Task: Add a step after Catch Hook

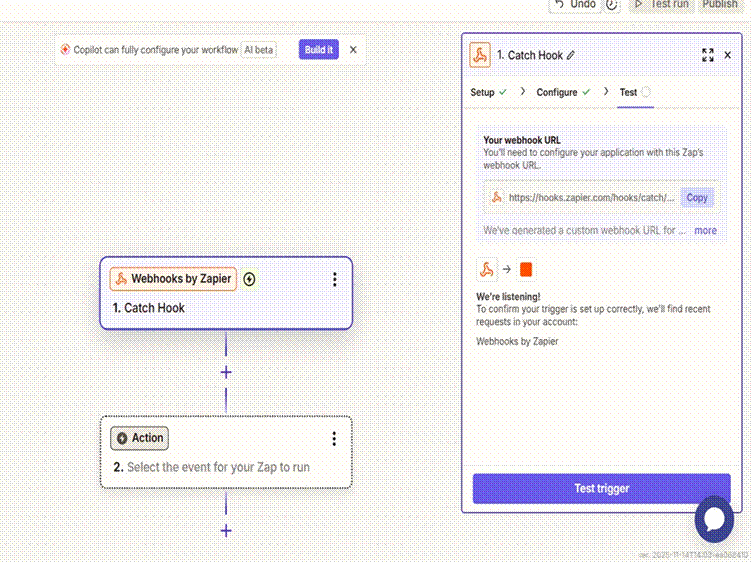Action: (x=226, y=372)
